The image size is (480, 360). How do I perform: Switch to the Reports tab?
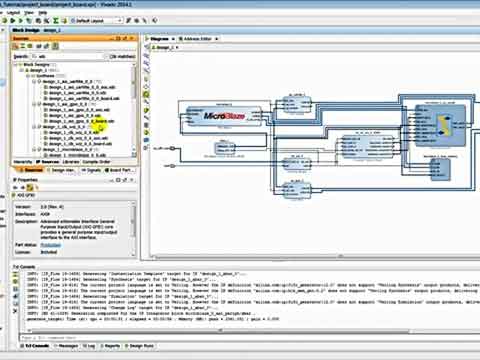pyautogui.click(x=110, y=346)
